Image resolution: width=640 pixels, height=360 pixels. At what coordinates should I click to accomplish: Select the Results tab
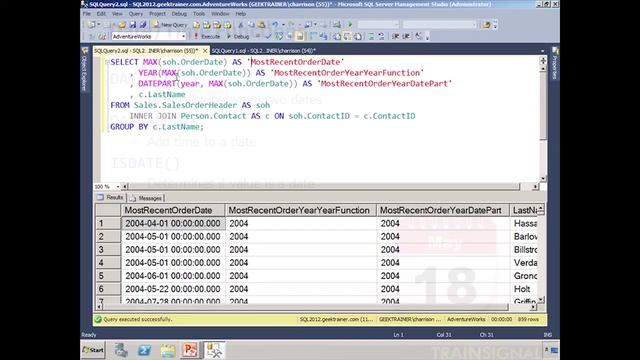click(x=111, y=198)
